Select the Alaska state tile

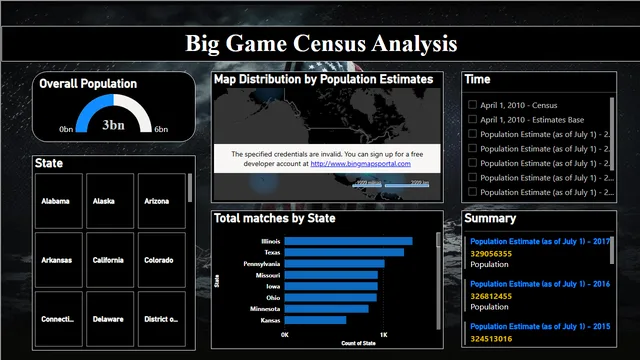click(110, 201)
